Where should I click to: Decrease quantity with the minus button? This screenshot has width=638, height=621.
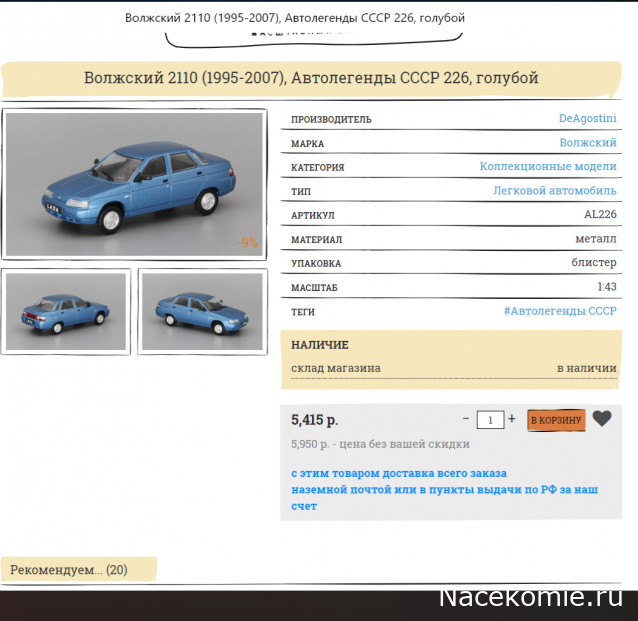466,419
